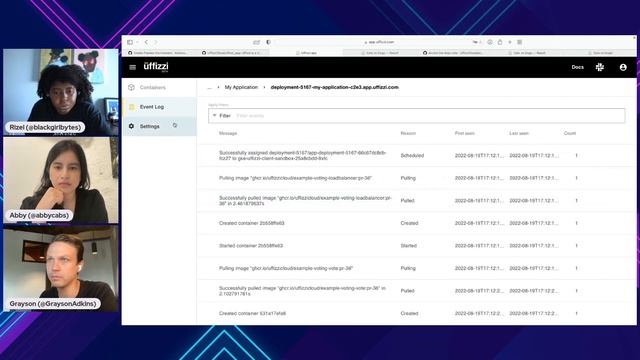This screenshot has height=360, width=640.
Task: Switch to the first GitHub browser tab
Action: [158, 53]
